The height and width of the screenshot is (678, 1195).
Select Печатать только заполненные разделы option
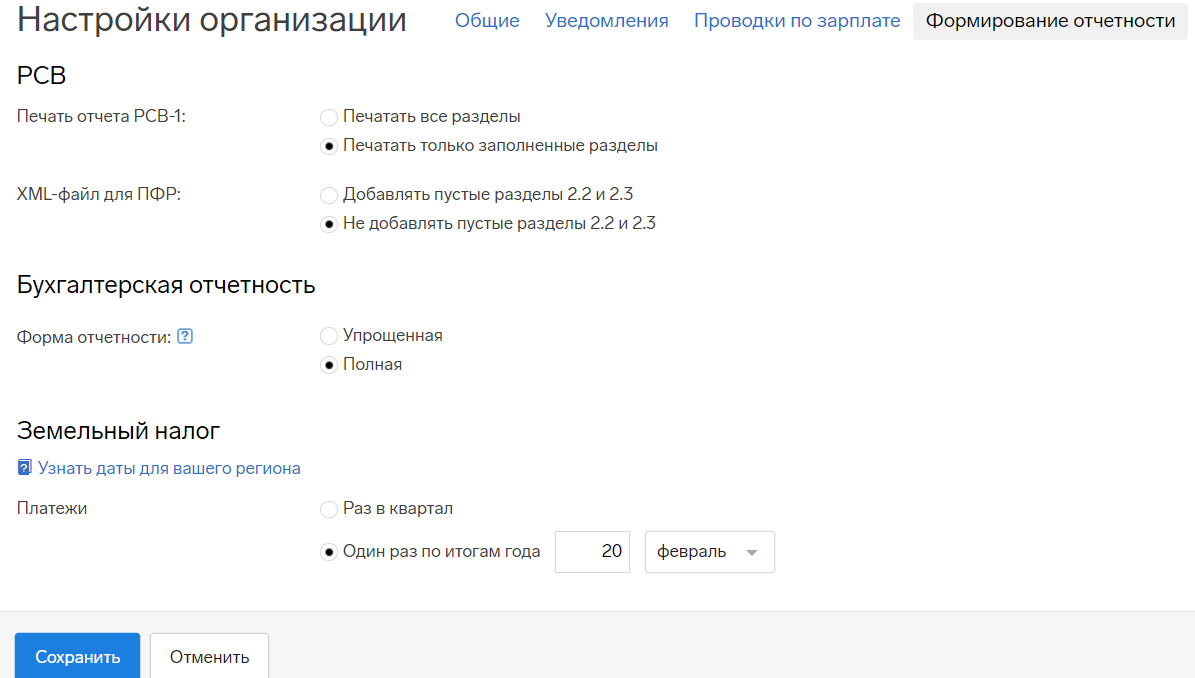pyautogui.click(x=328, y=146)
